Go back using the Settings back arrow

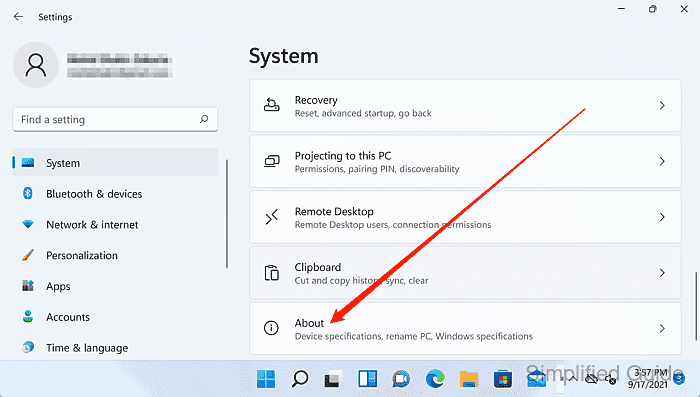(18, 17)
